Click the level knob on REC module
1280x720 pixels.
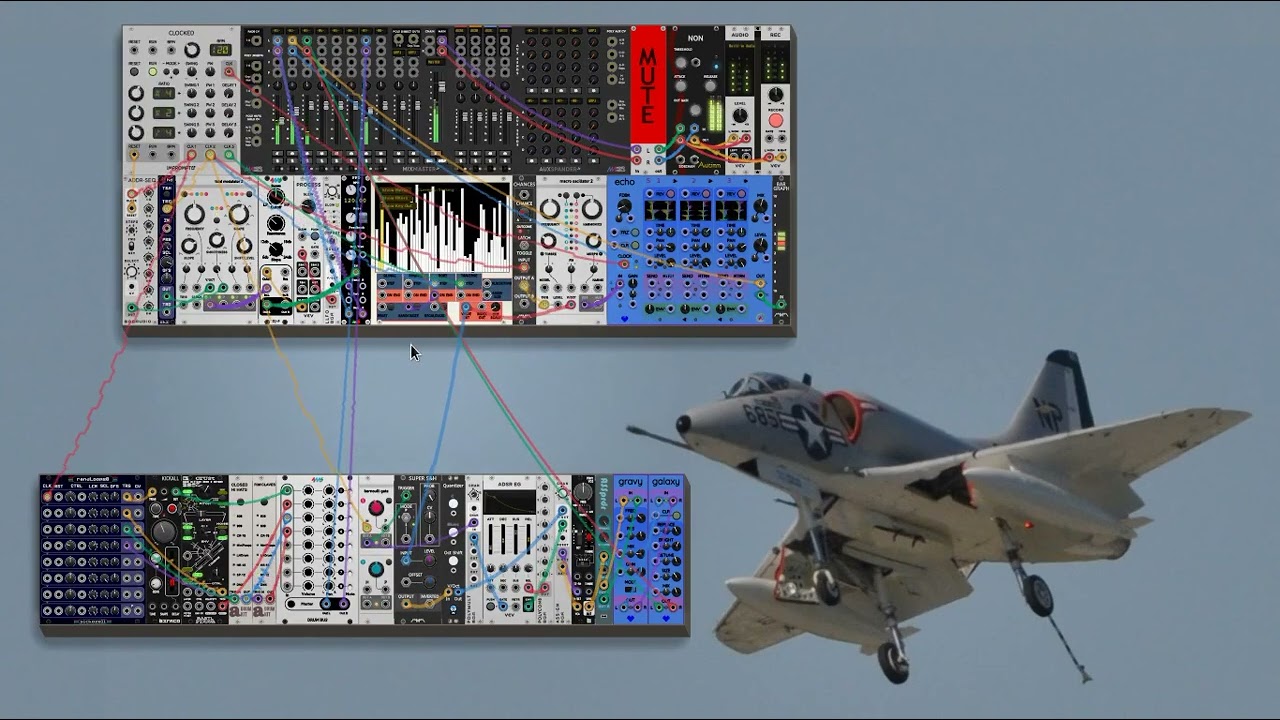click(x=776, y=94)
